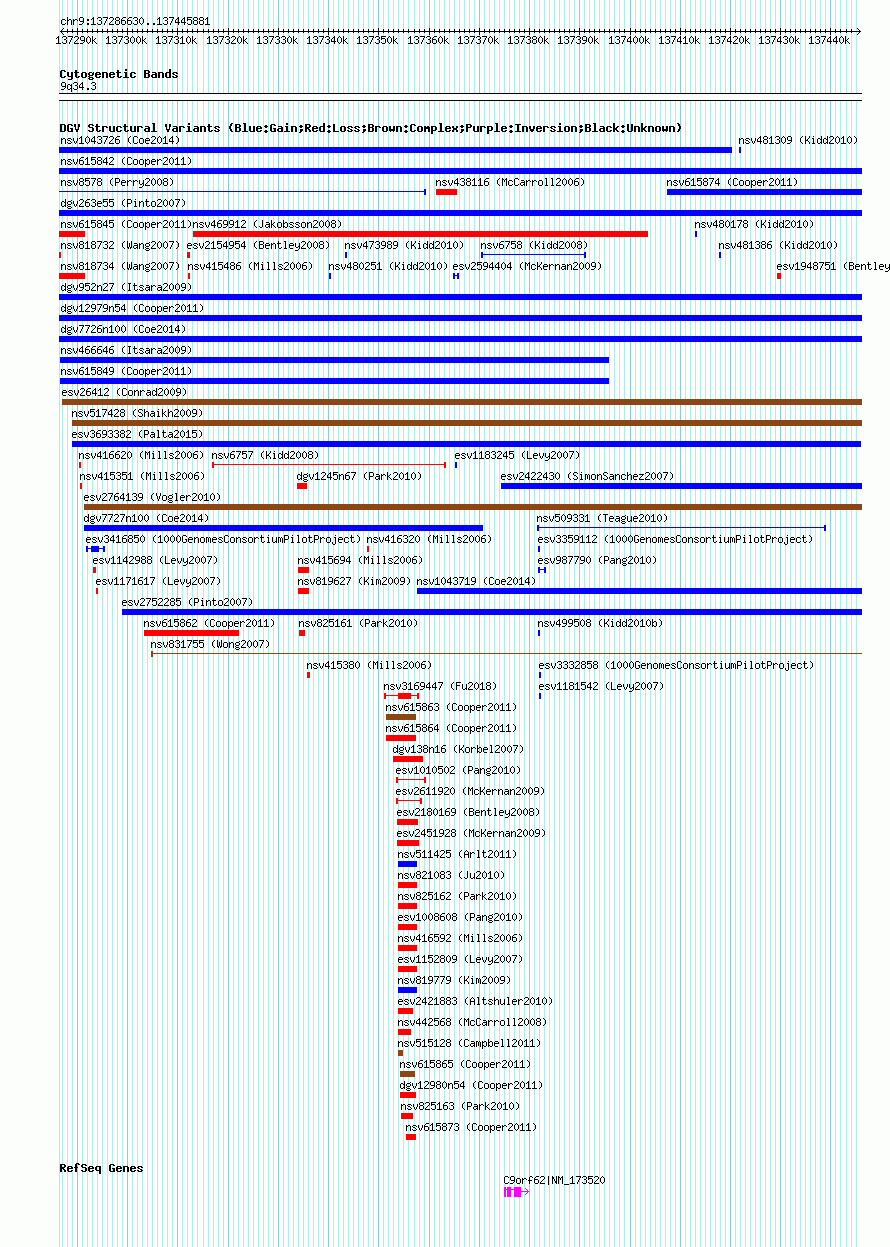The width and height of the screenshot is (890, 1247).
Task: Select nsv509331 (Teague2010) label
Action: click(602, 518)
